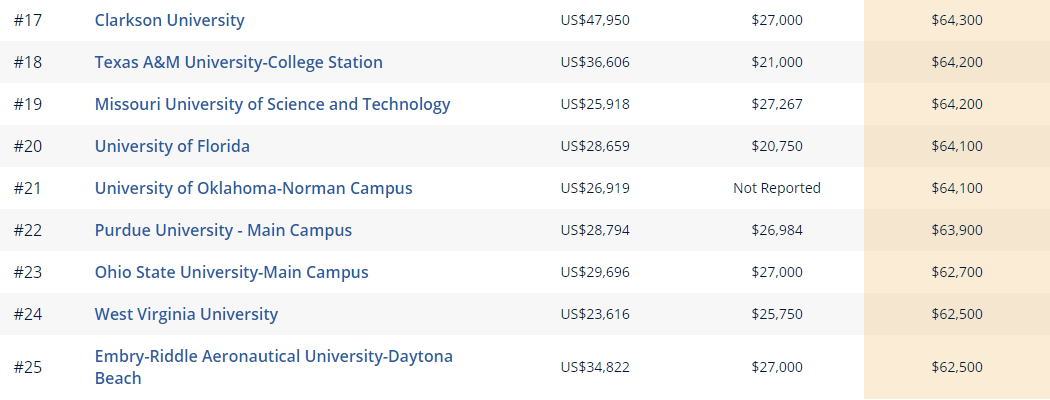
Task: Click the $62,700 salary cell
Action: [x=956, y=272]
